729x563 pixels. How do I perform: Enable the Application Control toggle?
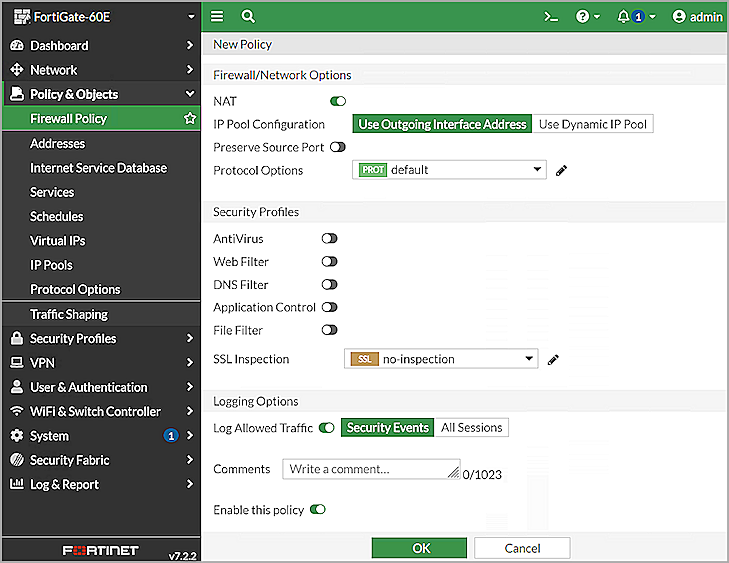pos(329,307)
